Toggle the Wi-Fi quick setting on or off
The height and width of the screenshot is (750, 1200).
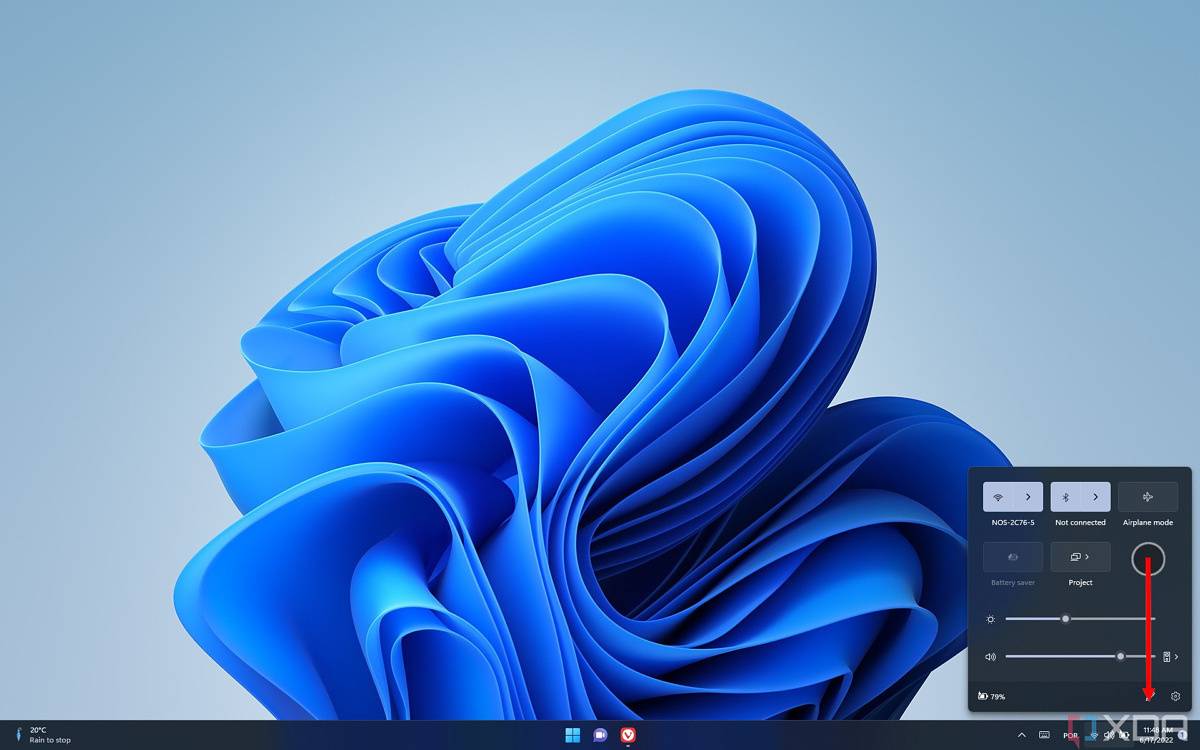click(998, 497)
